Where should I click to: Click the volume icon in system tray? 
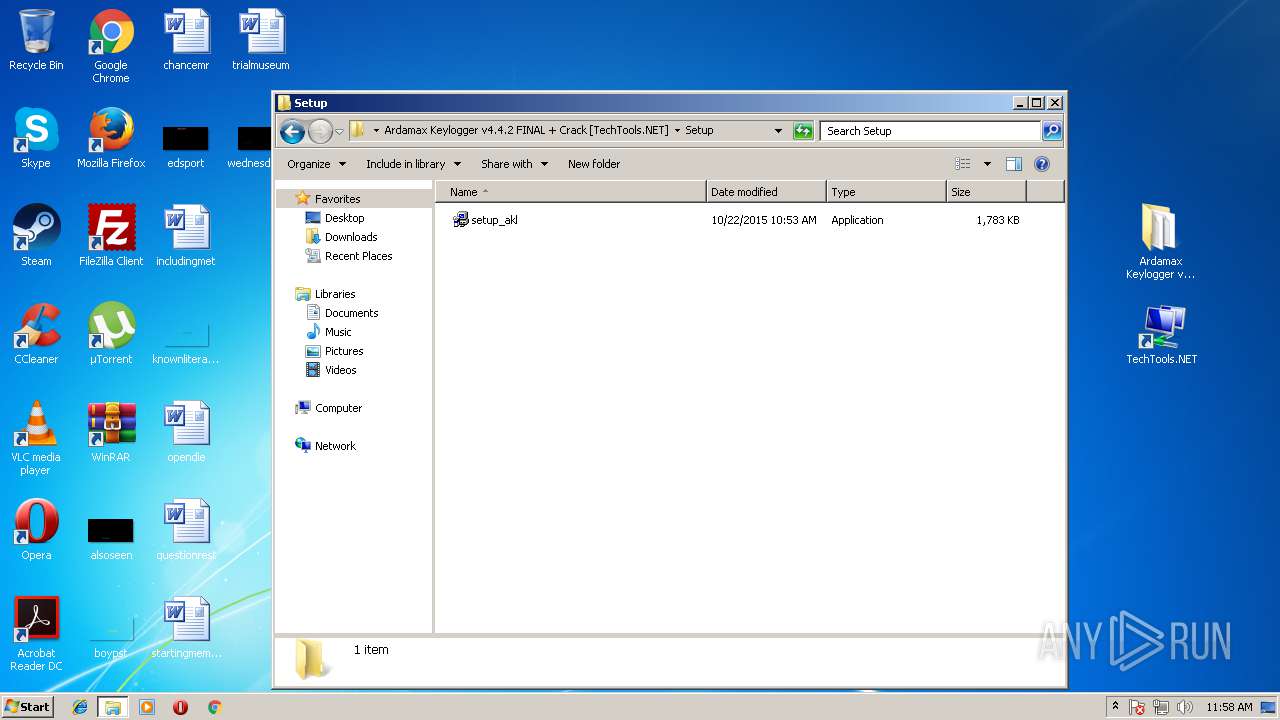tap(1185, 707)
